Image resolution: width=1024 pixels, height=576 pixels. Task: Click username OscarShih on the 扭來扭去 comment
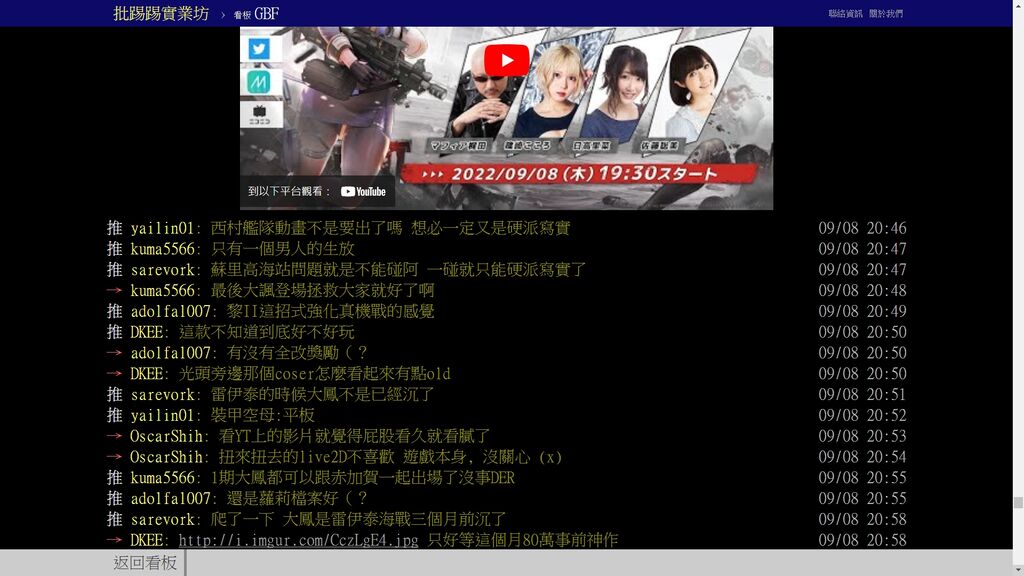[x=166, y=457]
